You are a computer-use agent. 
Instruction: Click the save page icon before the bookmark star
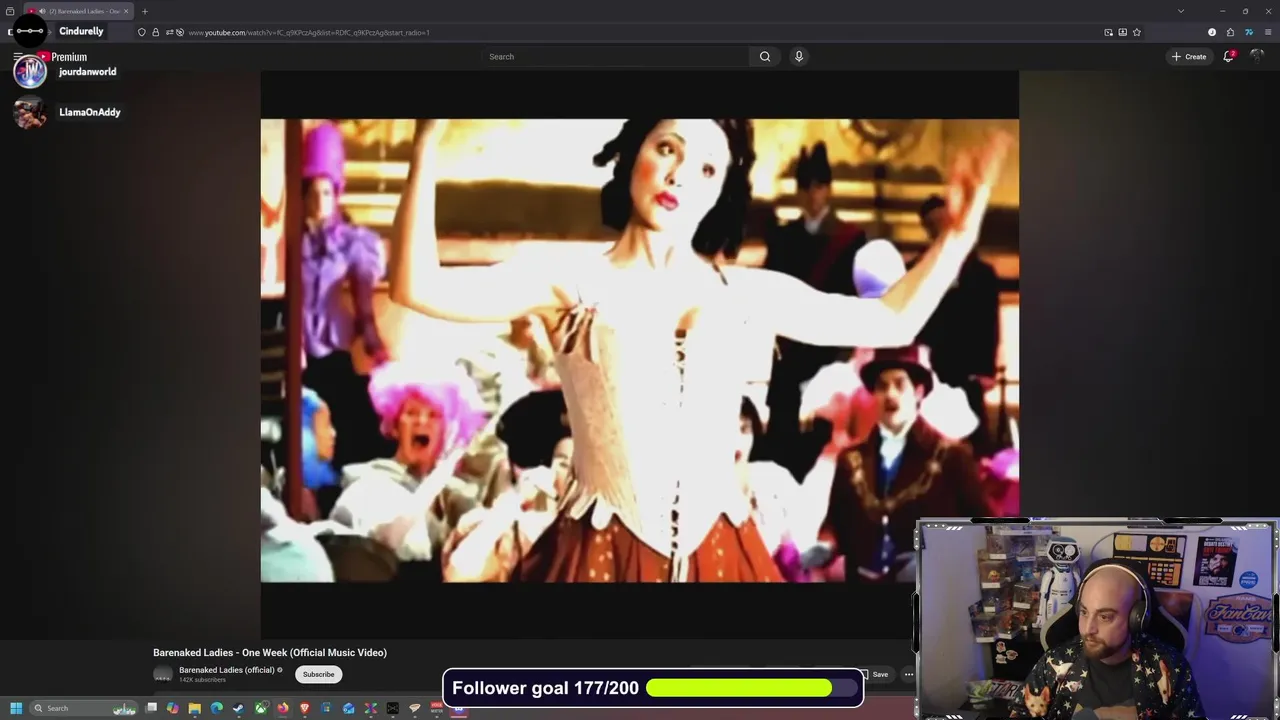pos(1123,32)
